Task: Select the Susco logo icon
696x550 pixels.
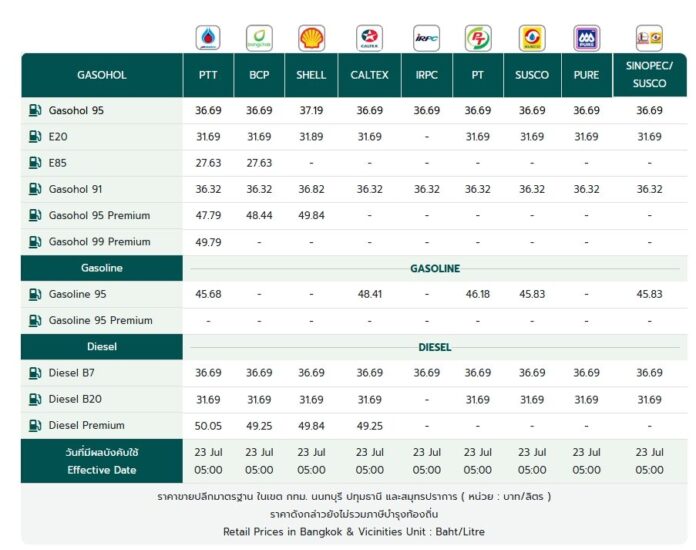Action: click(x=532, y=38)
